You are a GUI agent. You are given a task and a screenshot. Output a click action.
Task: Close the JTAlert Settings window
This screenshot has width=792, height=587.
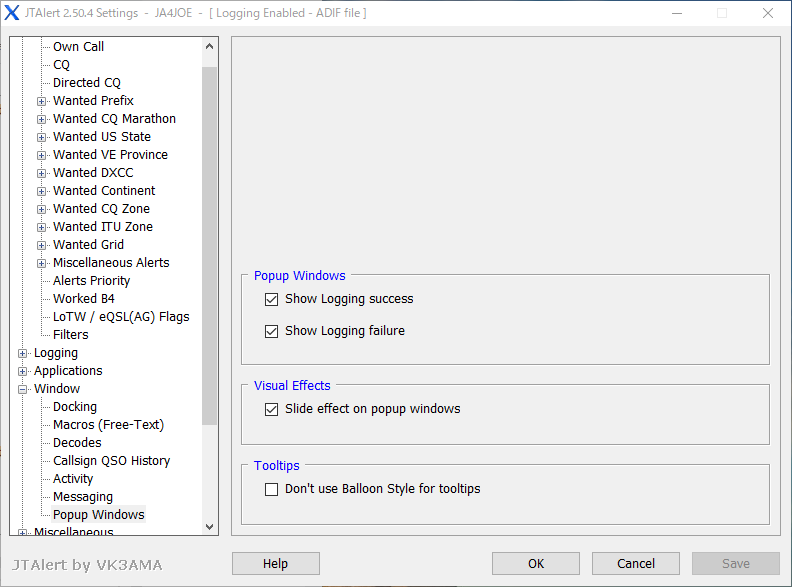pos(768,13)
